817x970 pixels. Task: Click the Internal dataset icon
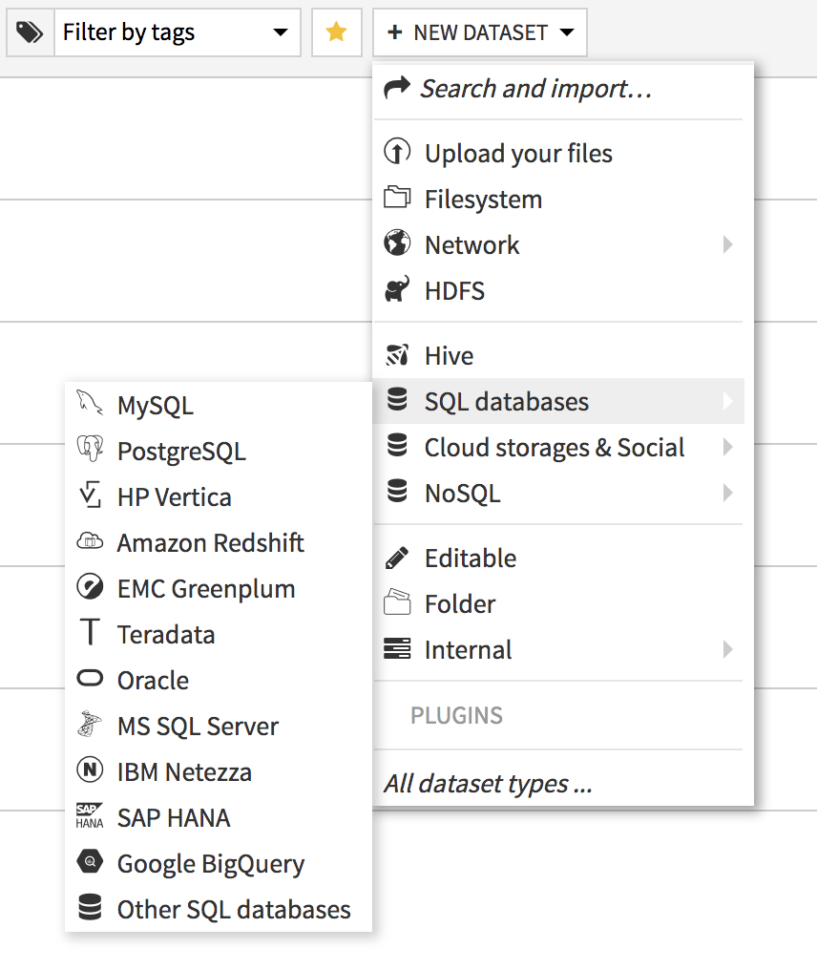point(397,648)
